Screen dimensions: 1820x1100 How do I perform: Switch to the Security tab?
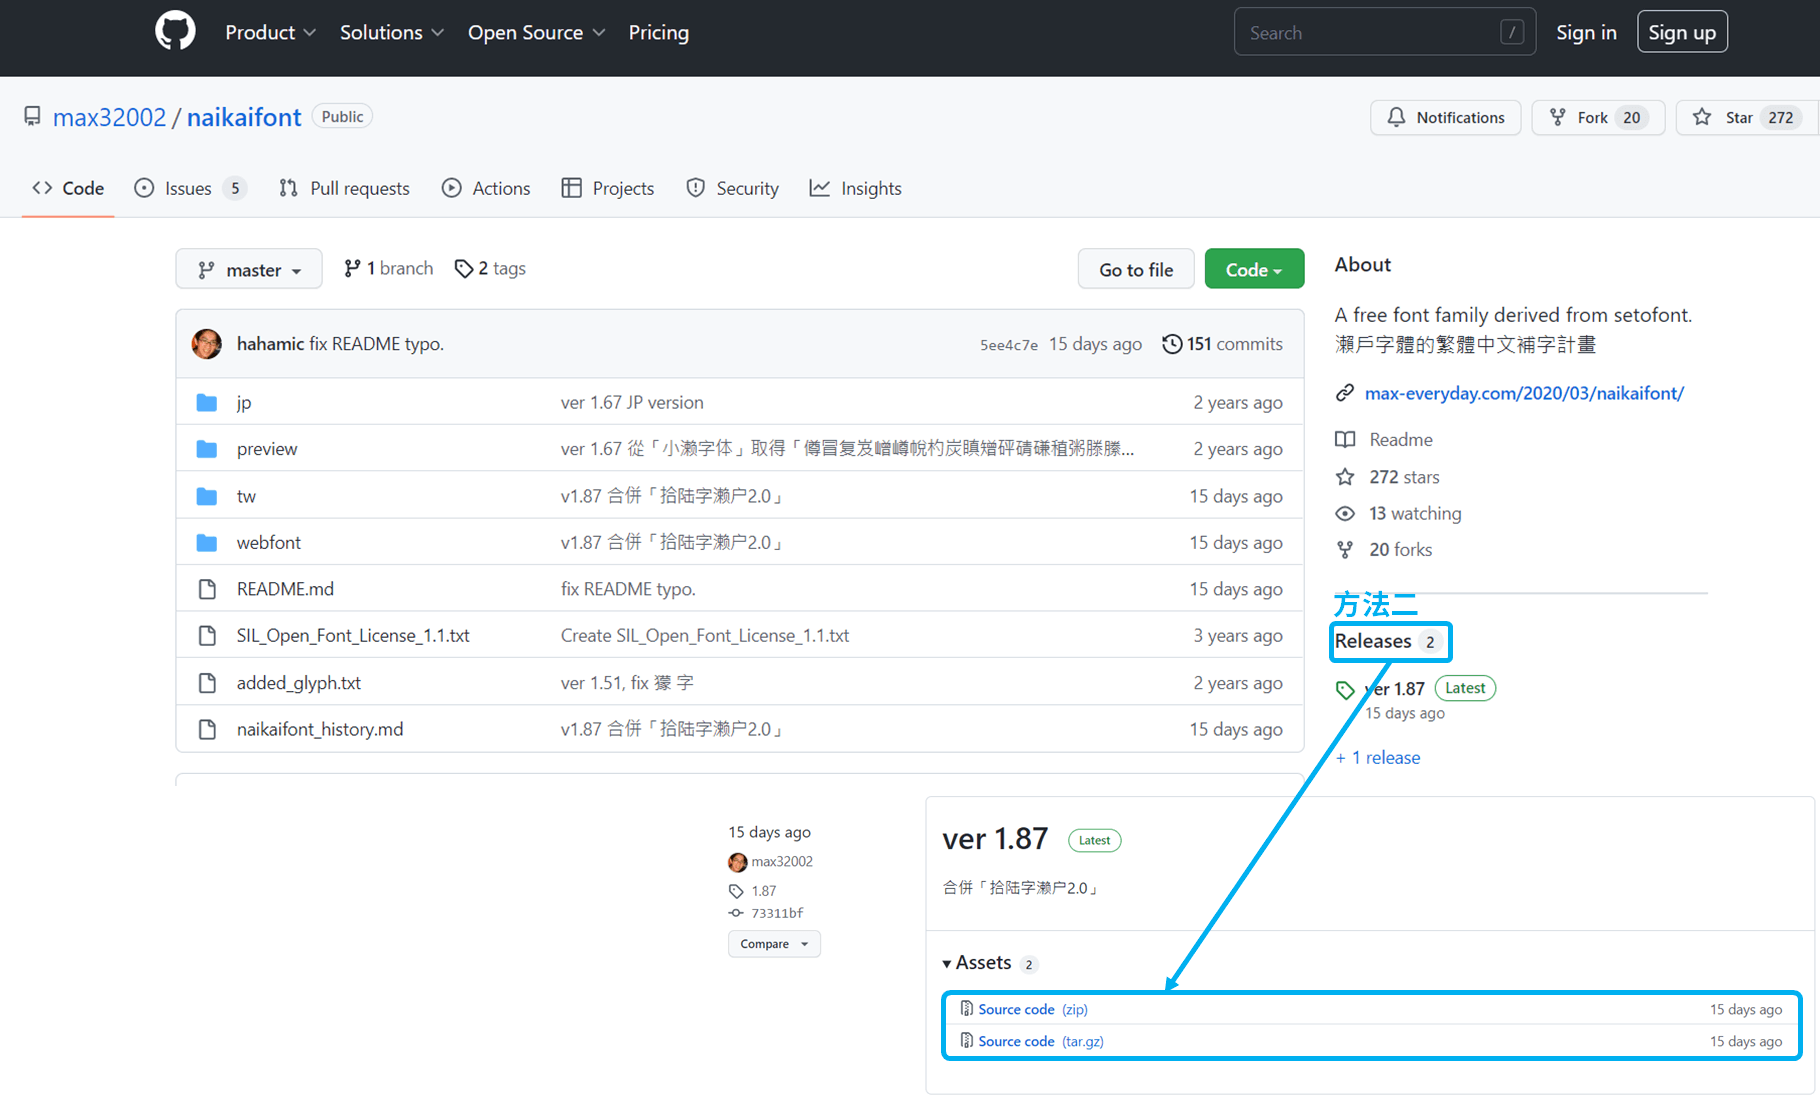pyautogui.click(x=732, y=188)
